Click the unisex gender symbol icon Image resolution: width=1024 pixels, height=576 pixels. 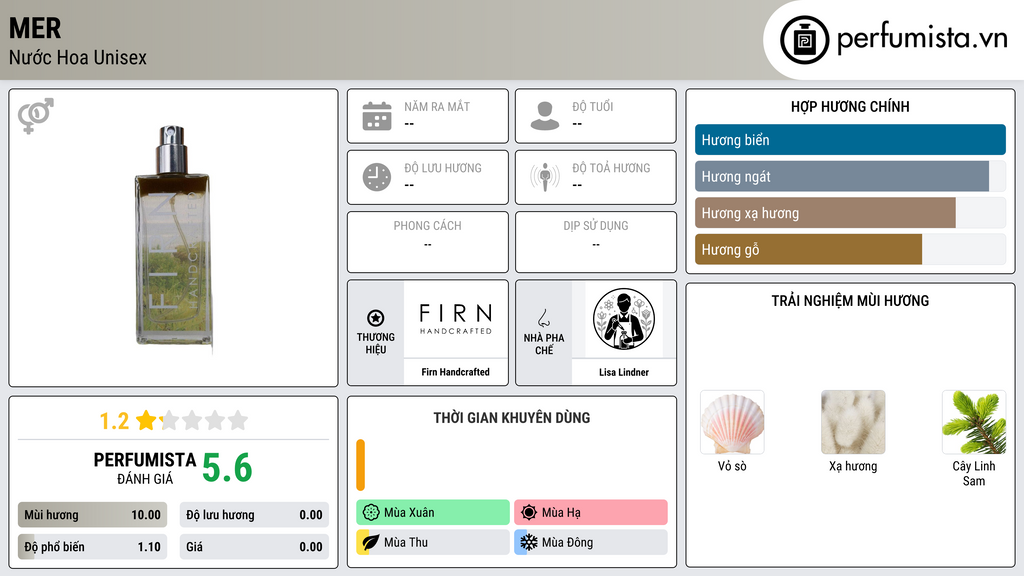pyautogui.click(x=36, y=116)
